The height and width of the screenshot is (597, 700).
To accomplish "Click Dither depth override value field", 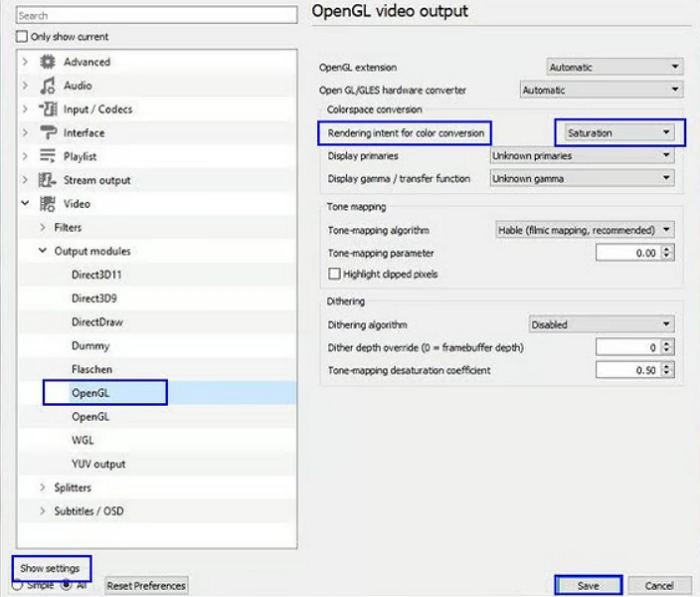I will [x=627, y=347].
